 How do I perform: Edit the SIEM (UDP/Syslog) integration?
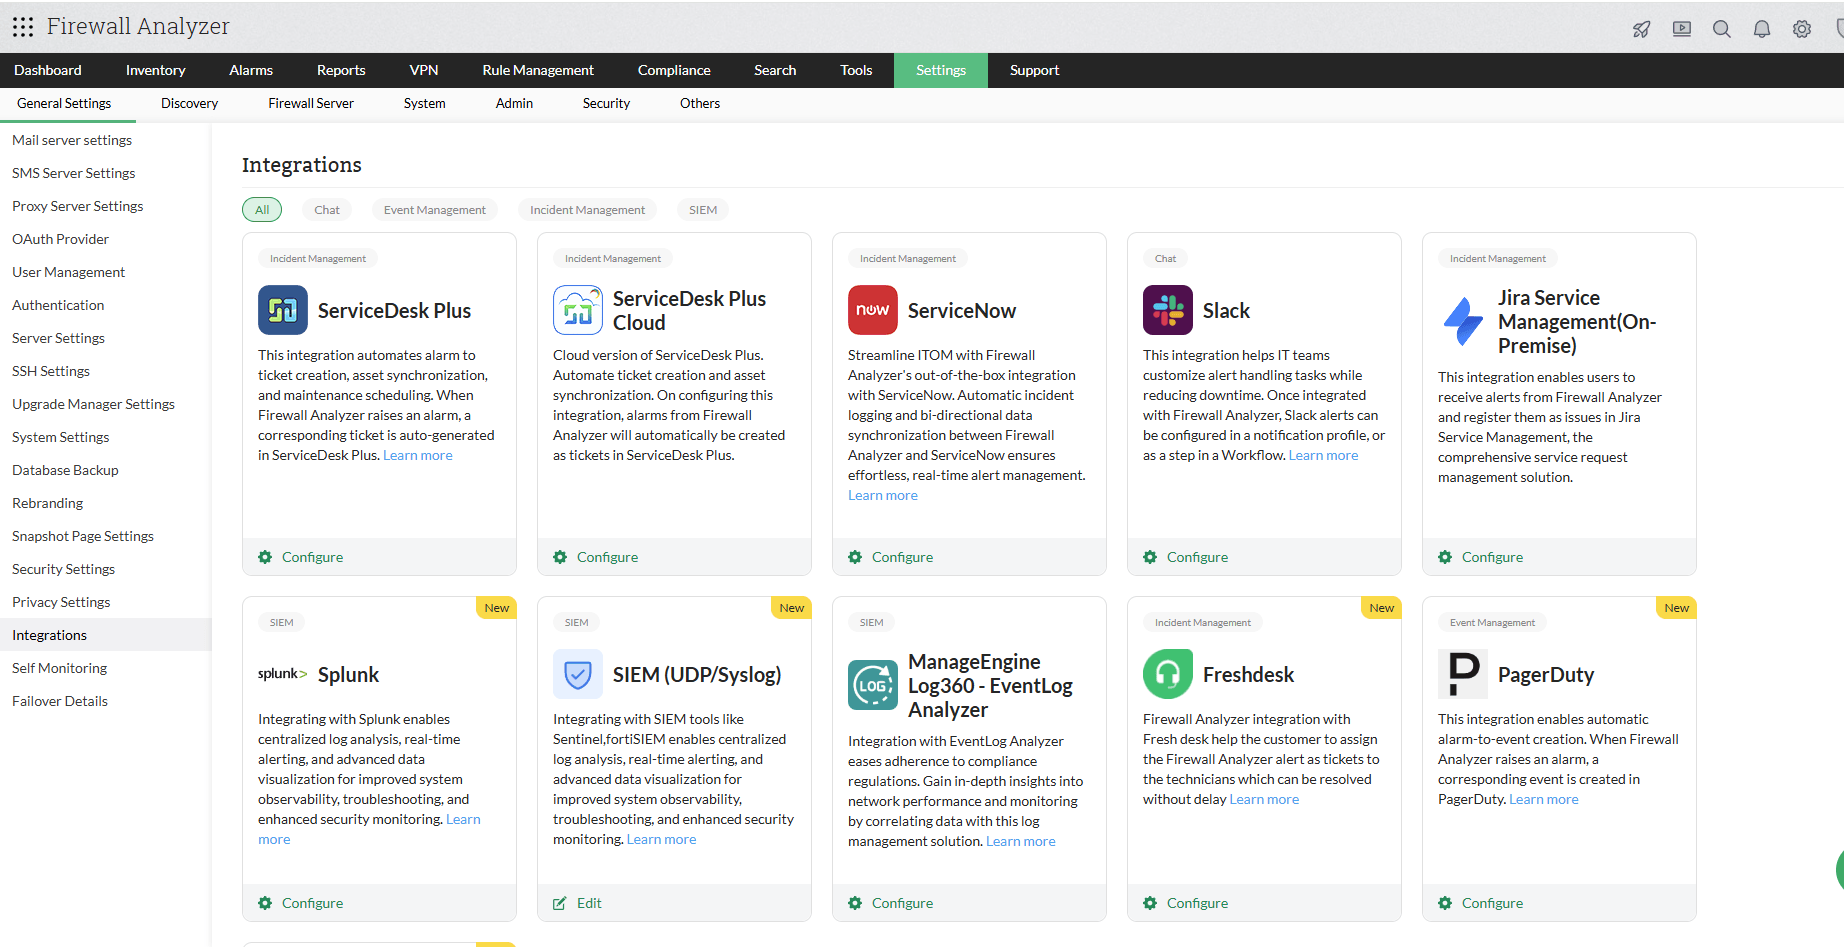588,903
